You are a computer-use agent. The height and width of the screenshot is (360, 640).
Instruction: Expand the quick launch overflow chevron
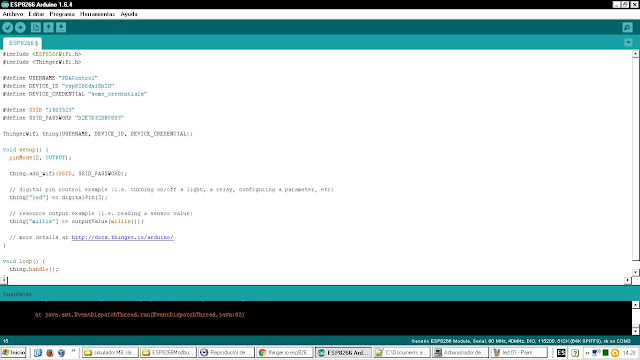73,351
